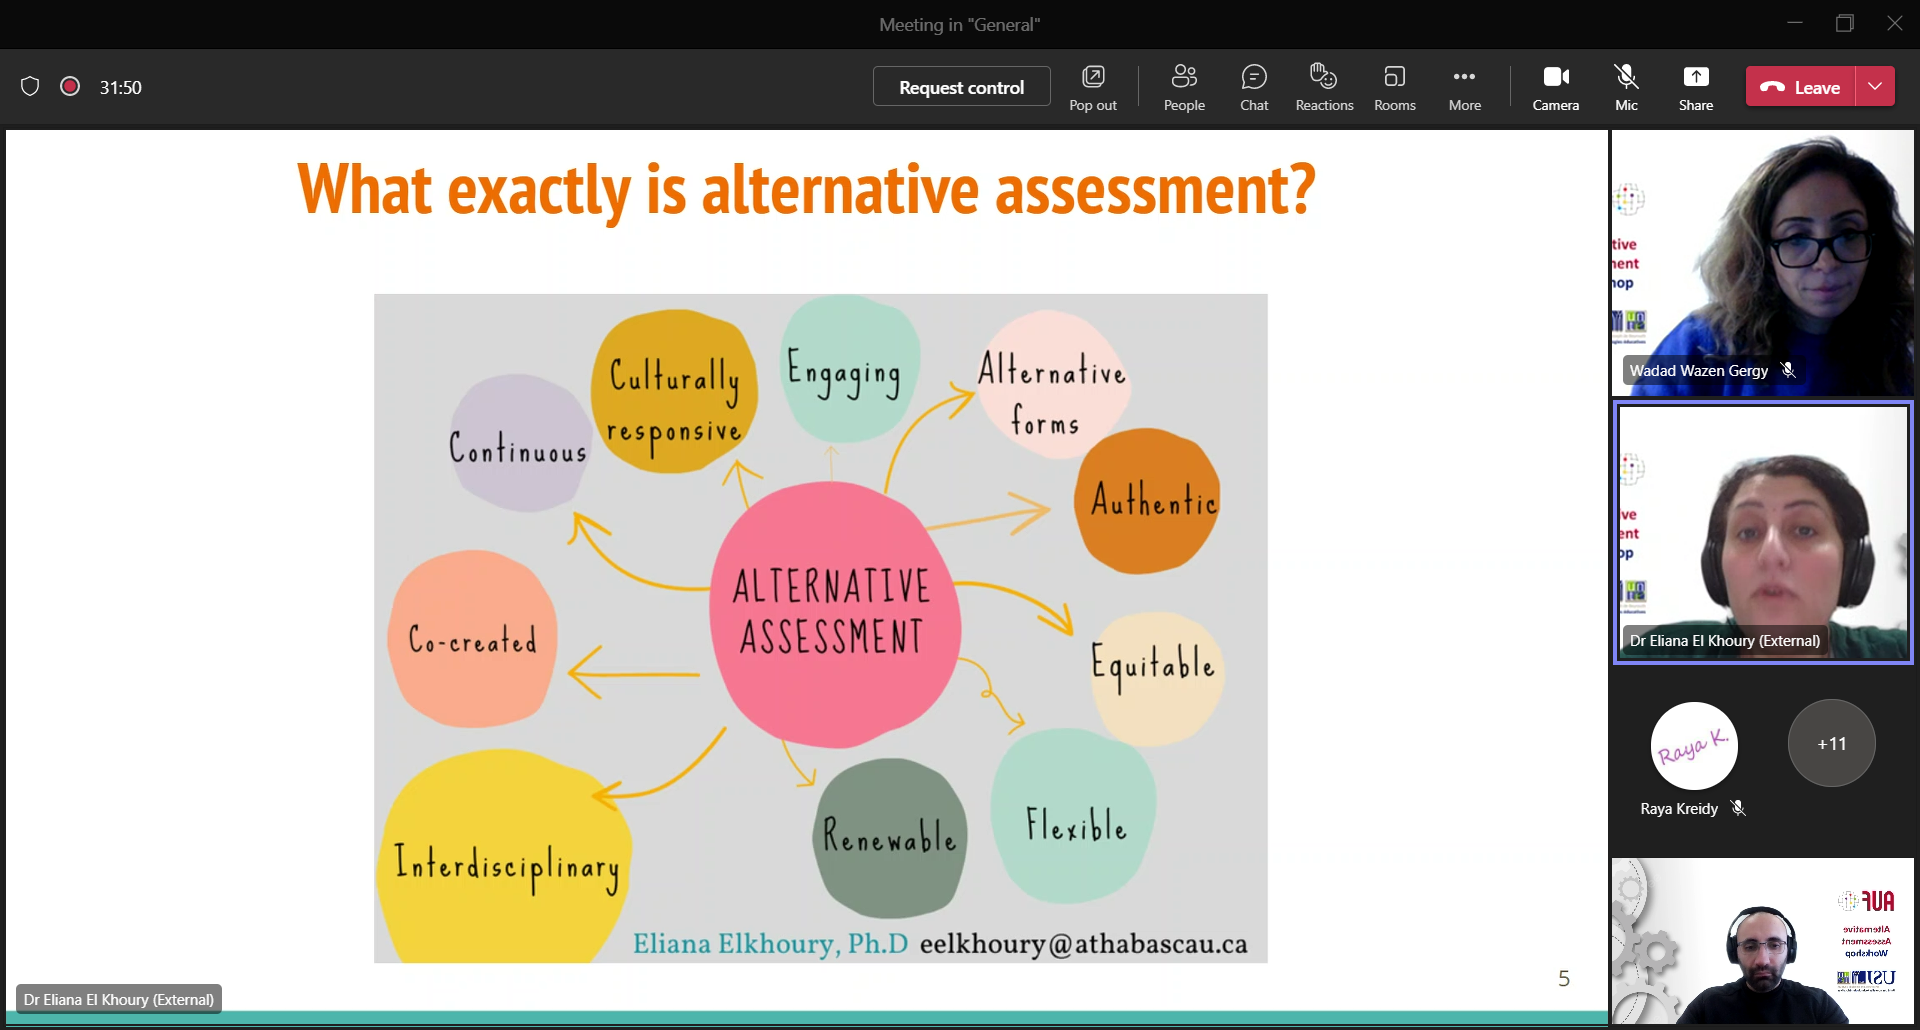The height and width of the screenshot is (1030, 1920).
Task: Click the AUB workshop presenter video tile
Action: point(1762,941)
